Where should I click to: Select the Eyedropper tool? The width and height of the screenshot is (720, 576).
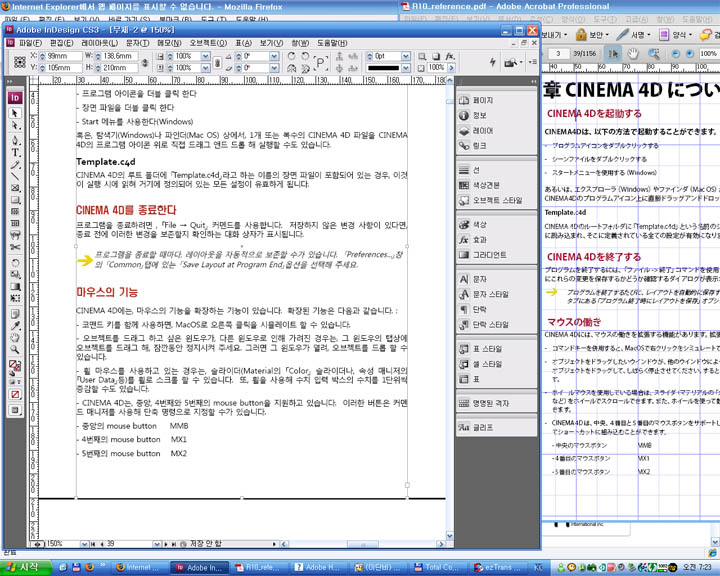pos(15,326)
